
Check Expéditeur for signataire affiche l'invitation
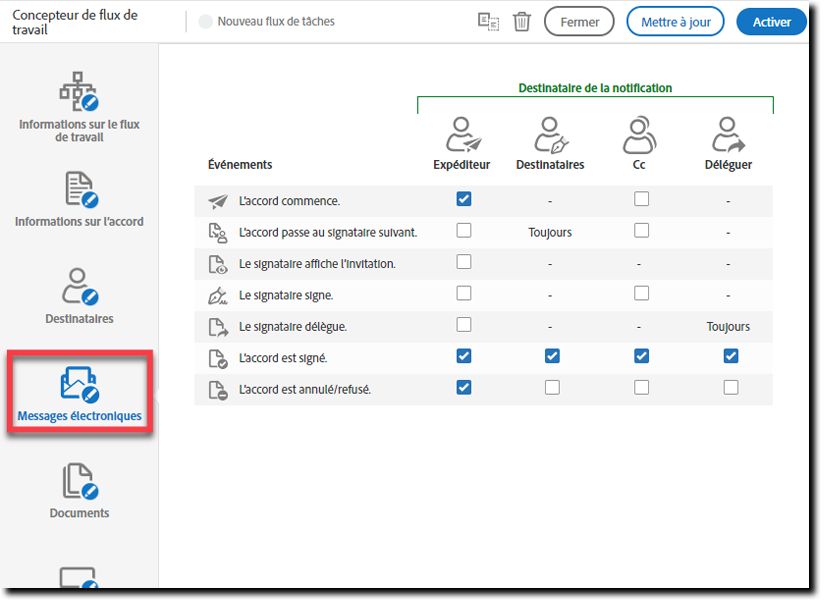(464, 262)
